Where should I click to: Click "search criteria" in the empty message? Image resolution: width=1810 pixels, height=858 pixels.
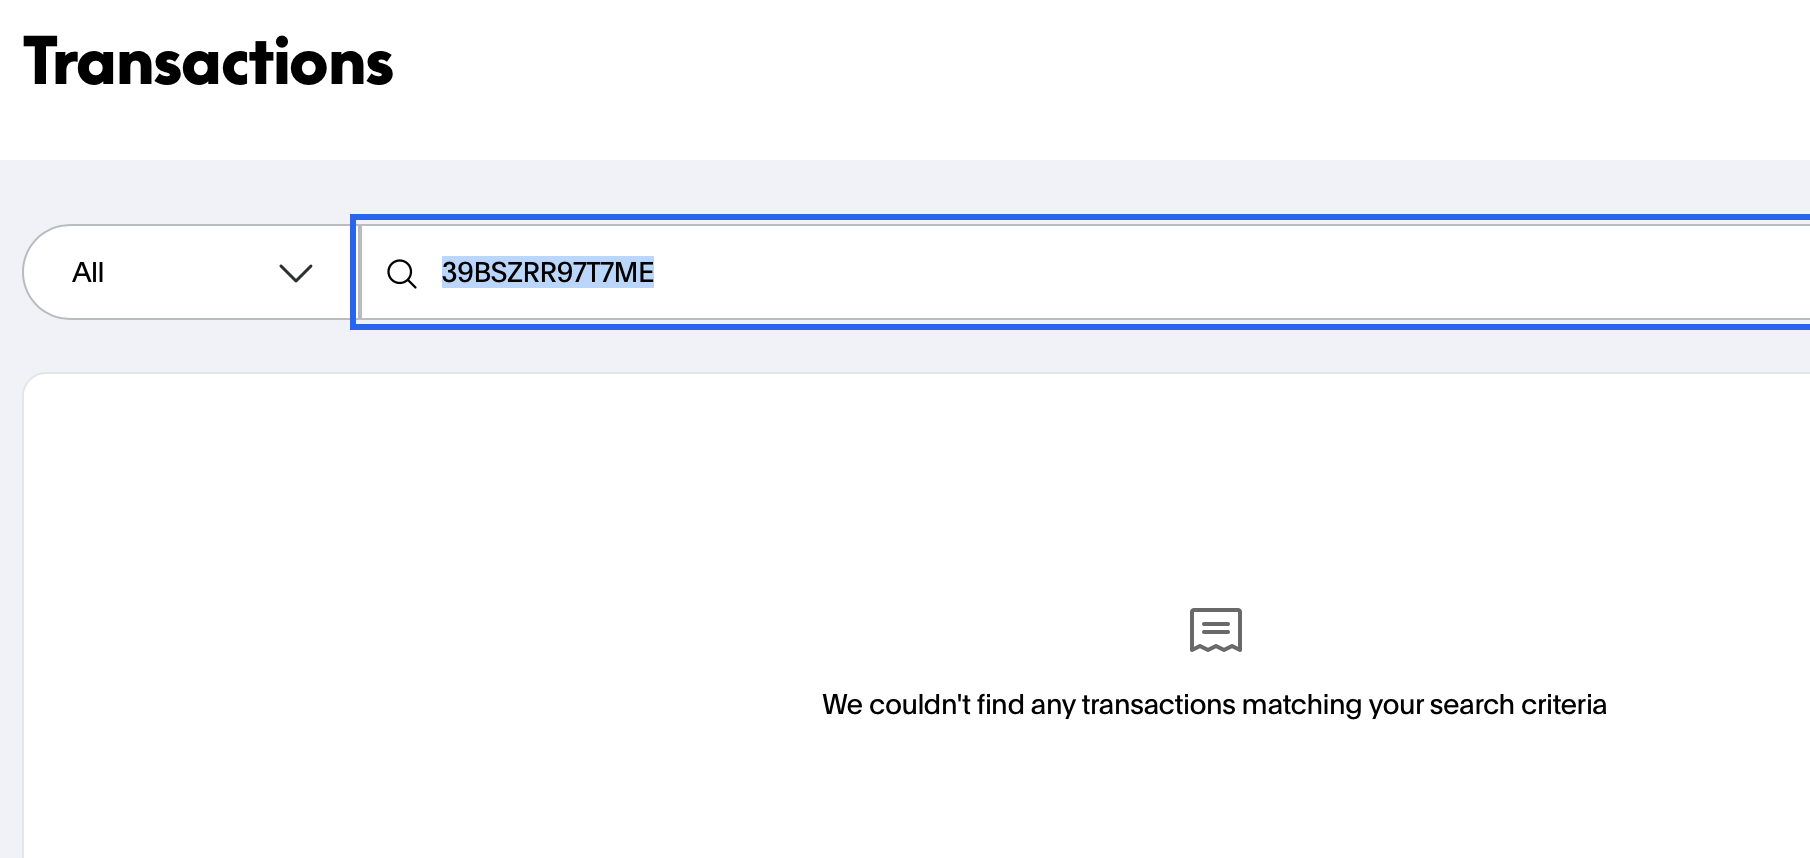point(1518,705)
